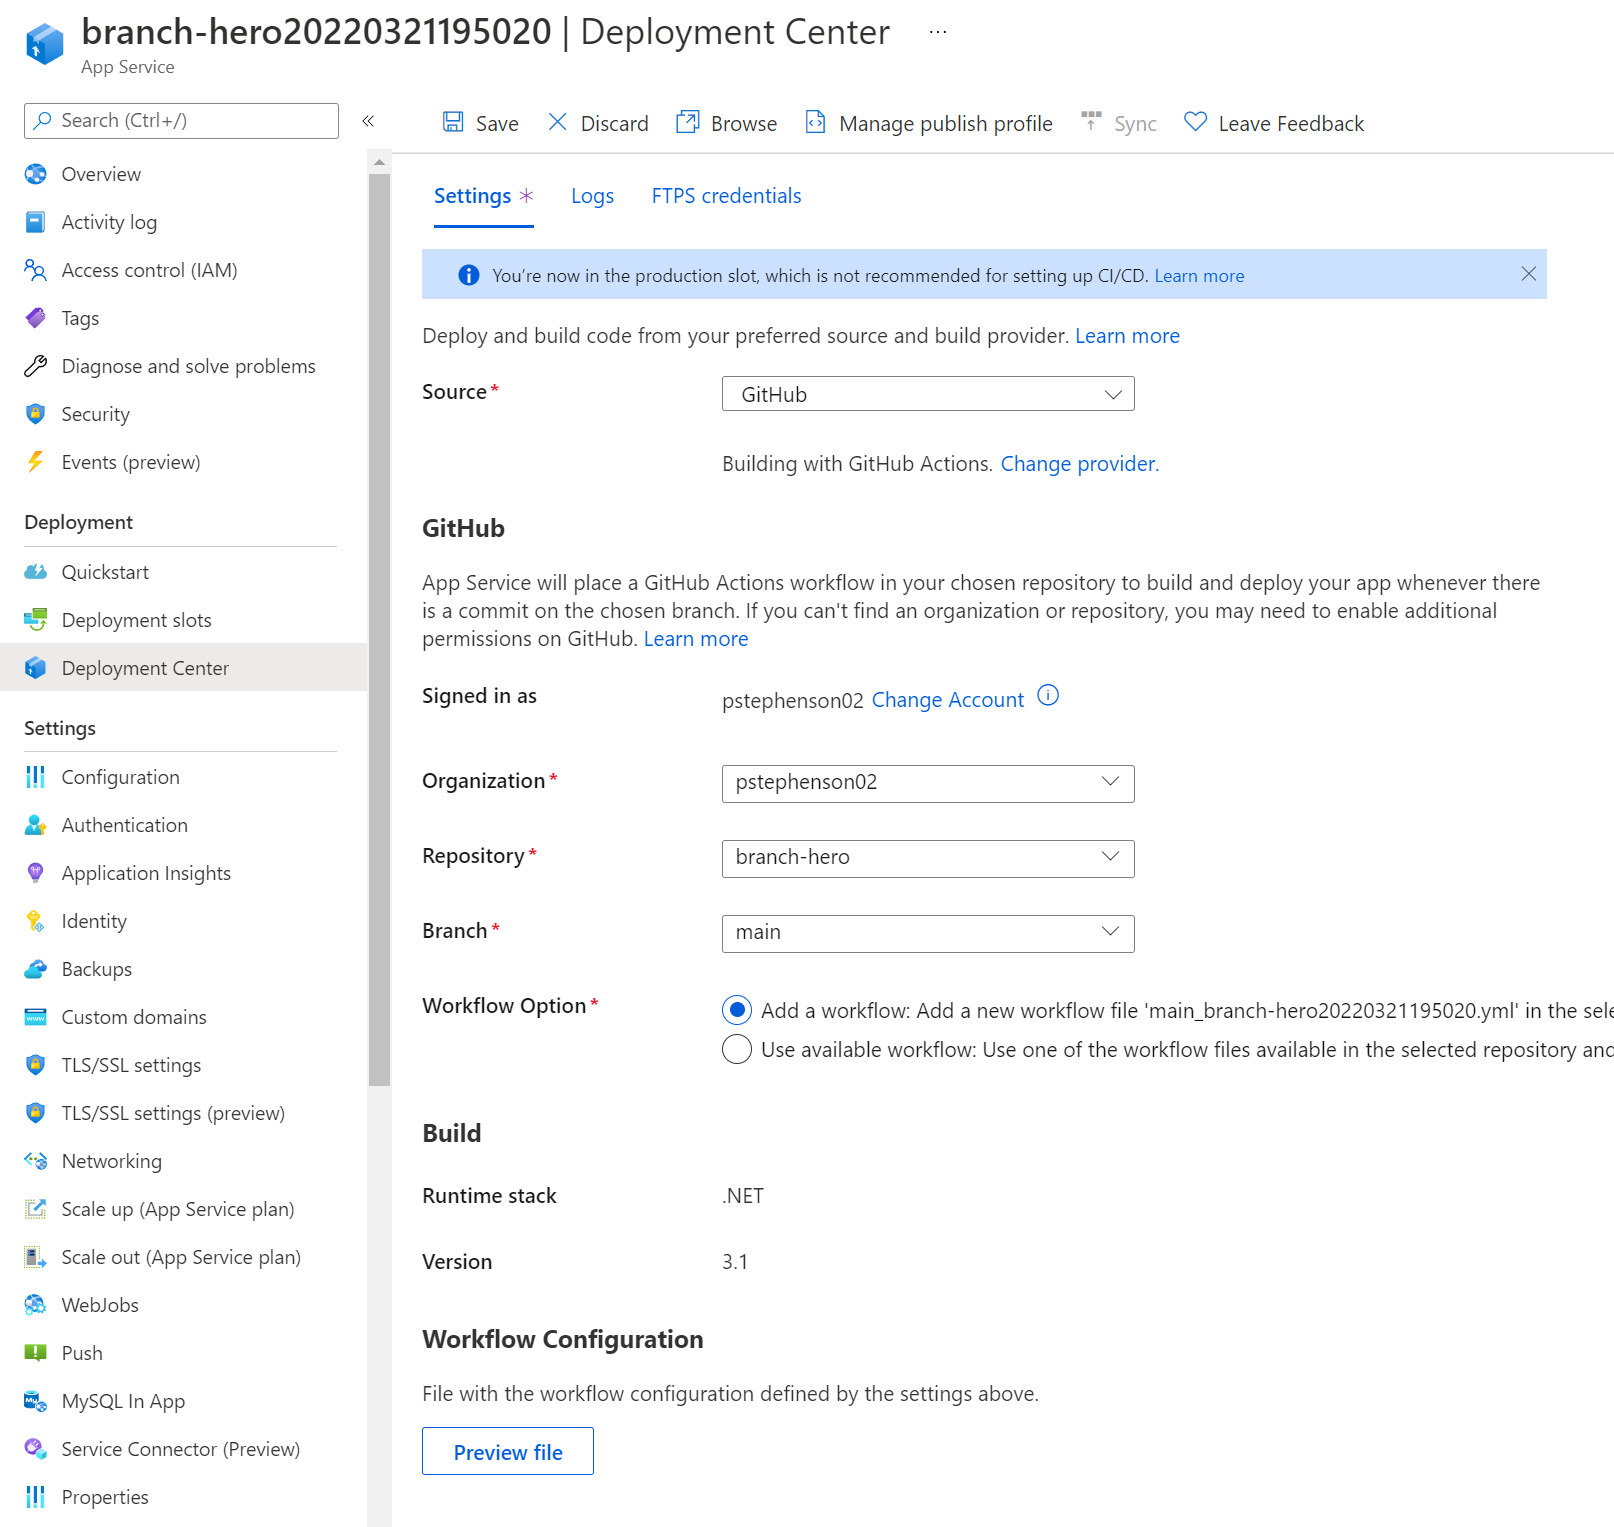This screenshot has width=1614, height=1527.
Task: Click the Change provider link
Action: coord(1080,464)
